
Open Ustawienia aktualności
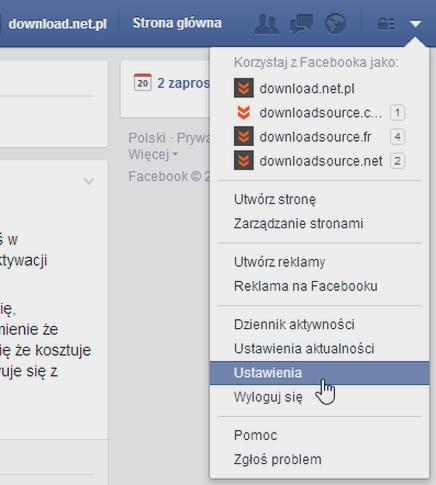coord(319,348)
